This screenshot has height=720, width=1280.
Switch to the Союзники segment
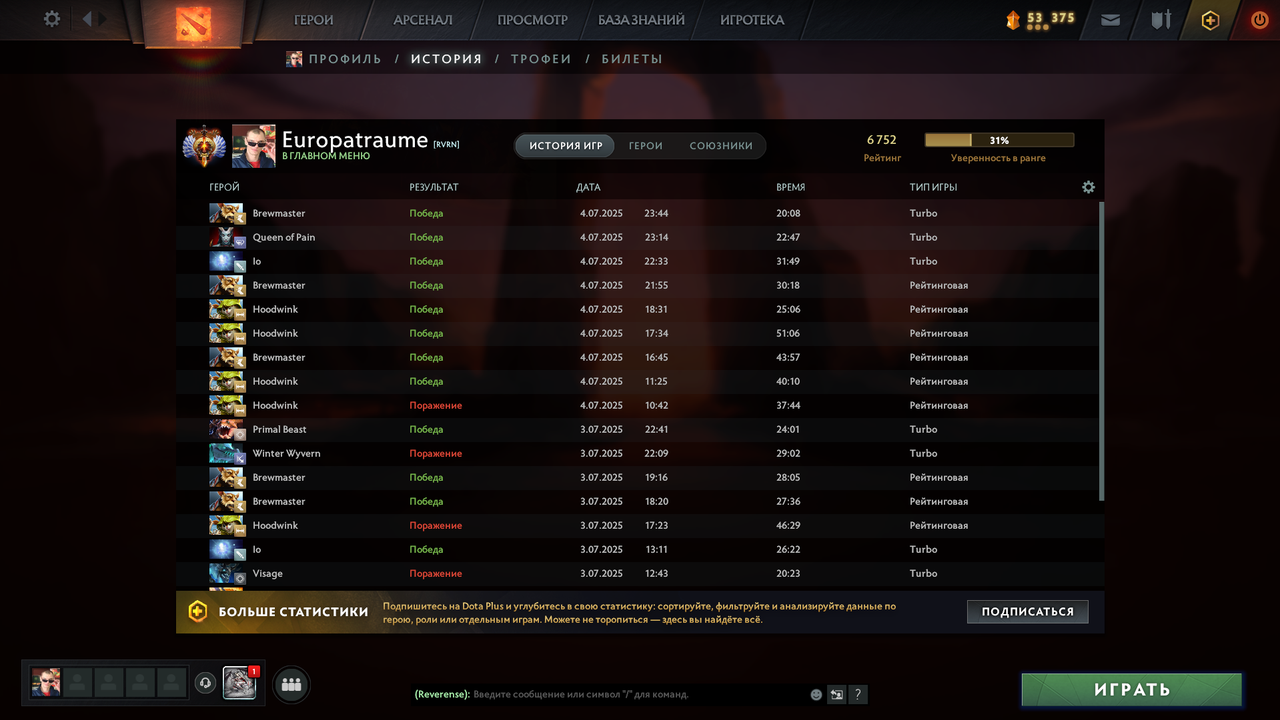(x=721, y=146)
